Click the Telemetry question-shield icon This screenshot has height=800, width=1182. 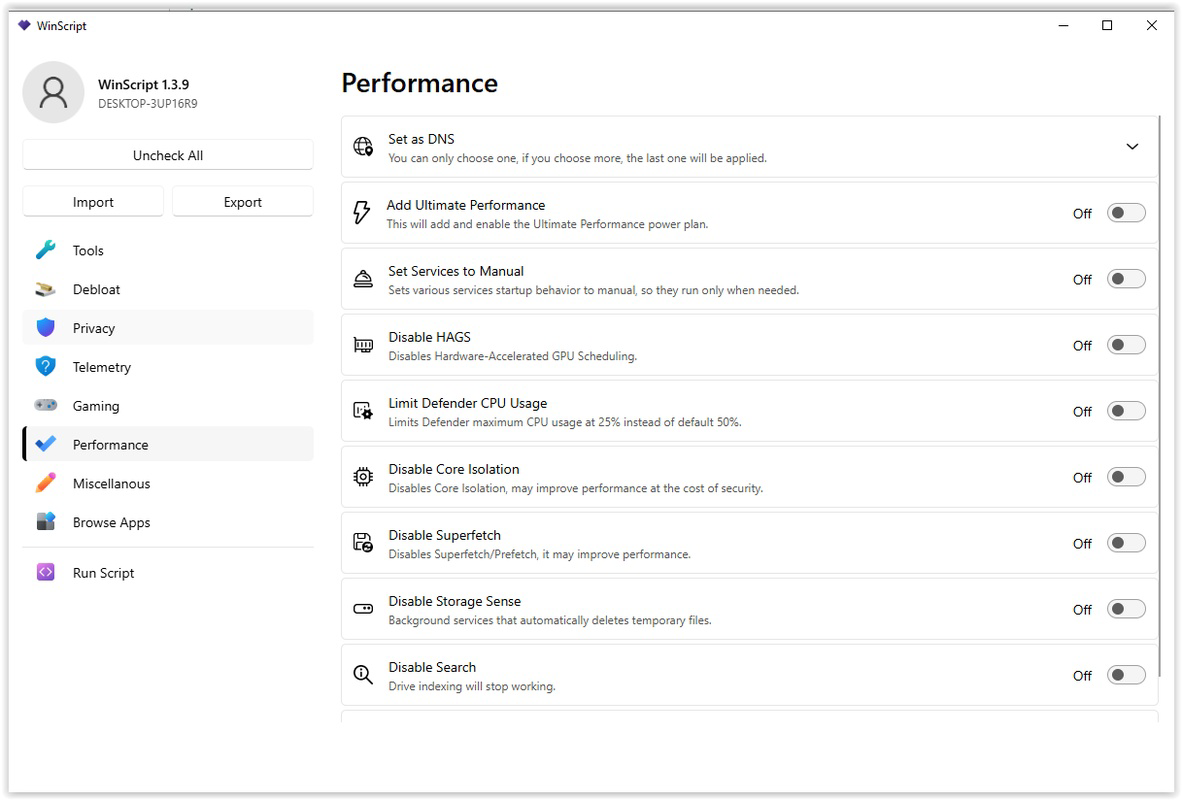[x=45, y=366]
